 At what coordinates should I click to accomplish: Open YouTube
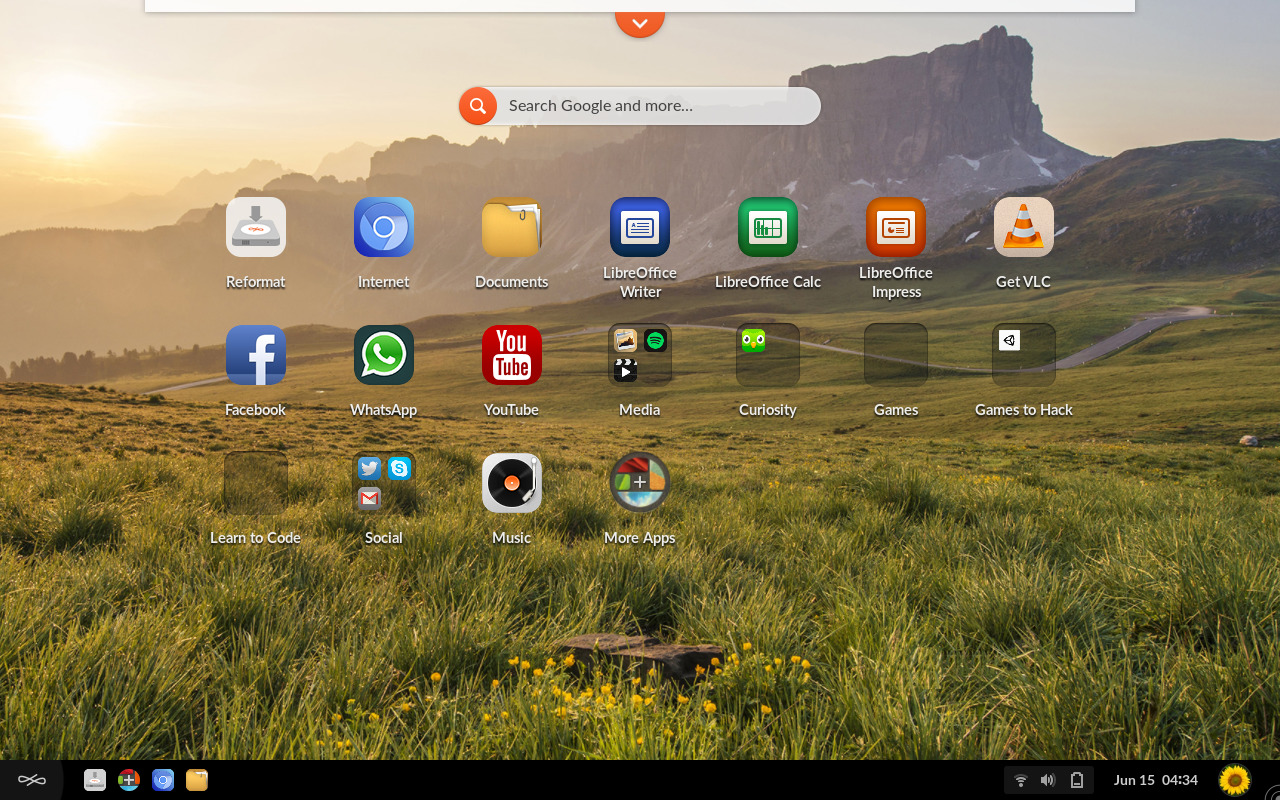(512, 355)
